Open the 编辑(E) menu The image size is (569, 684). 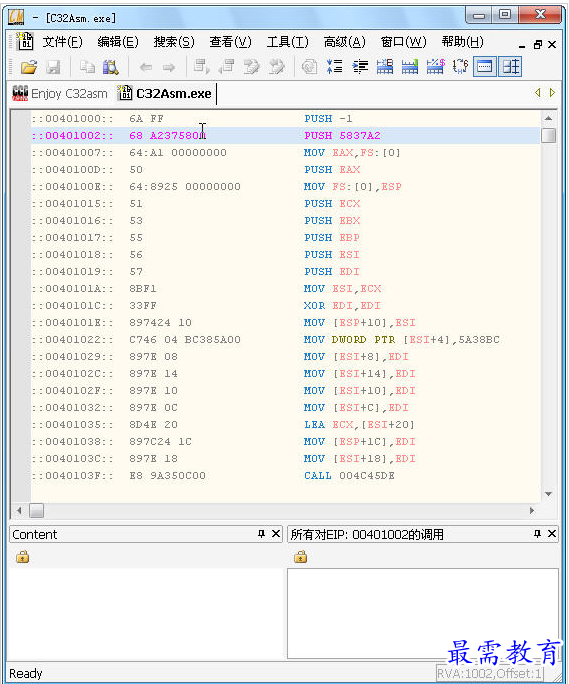[118, 42]
